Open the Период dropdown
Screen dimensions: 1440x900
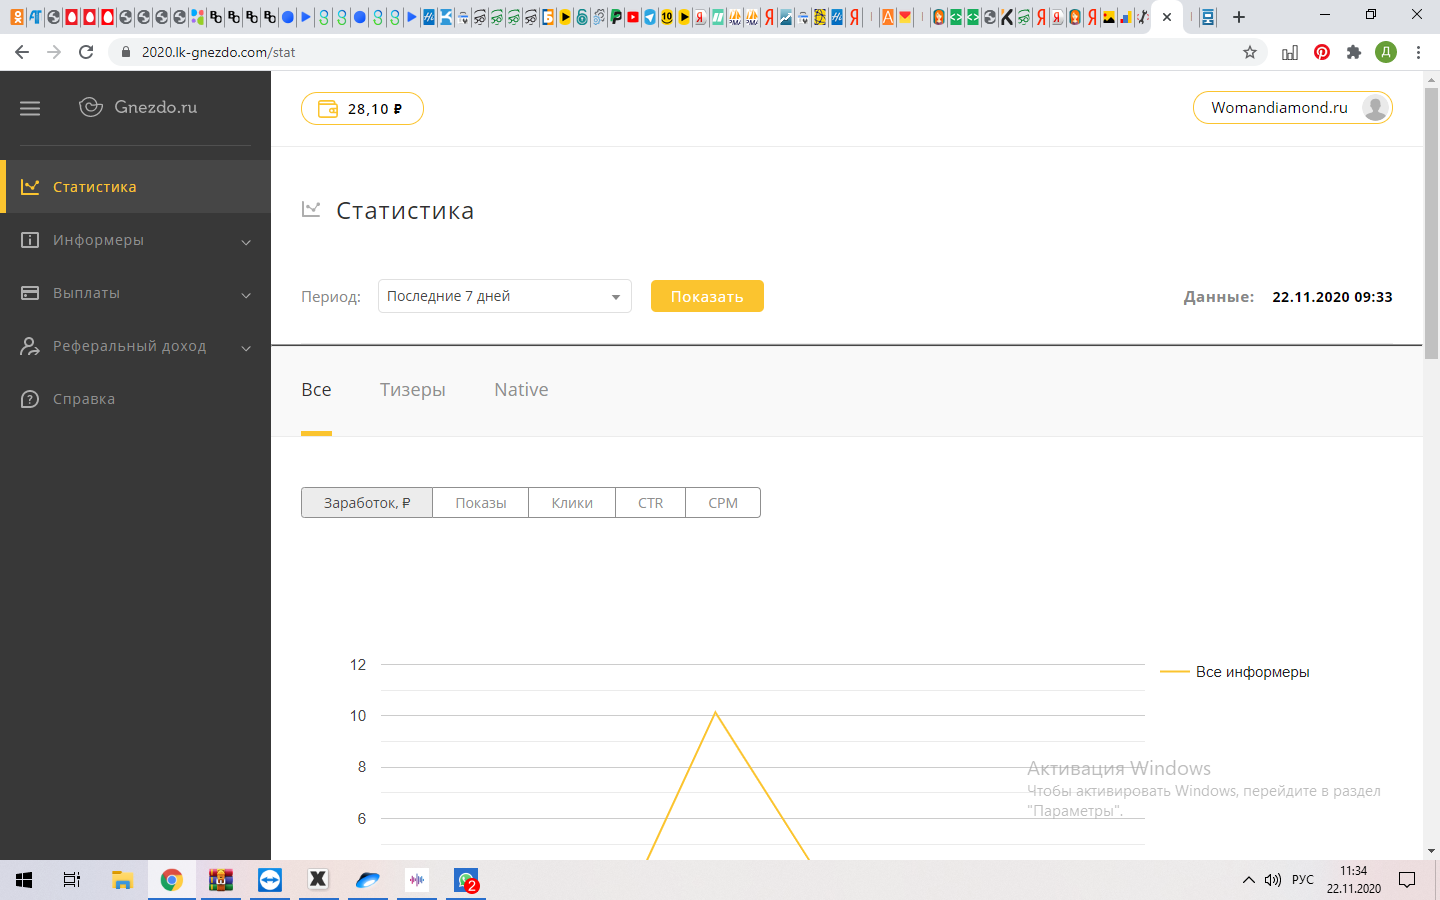pos(505,296)
